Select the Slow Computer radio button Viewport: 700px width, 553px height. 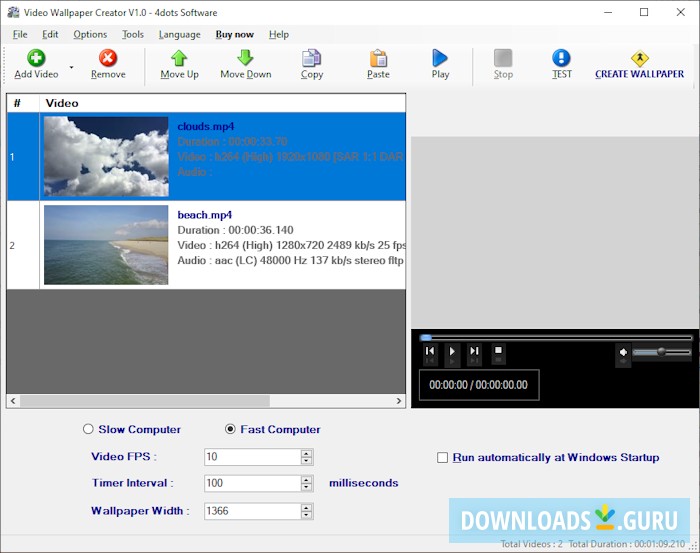pyautogui.click(x=89, y=430)
